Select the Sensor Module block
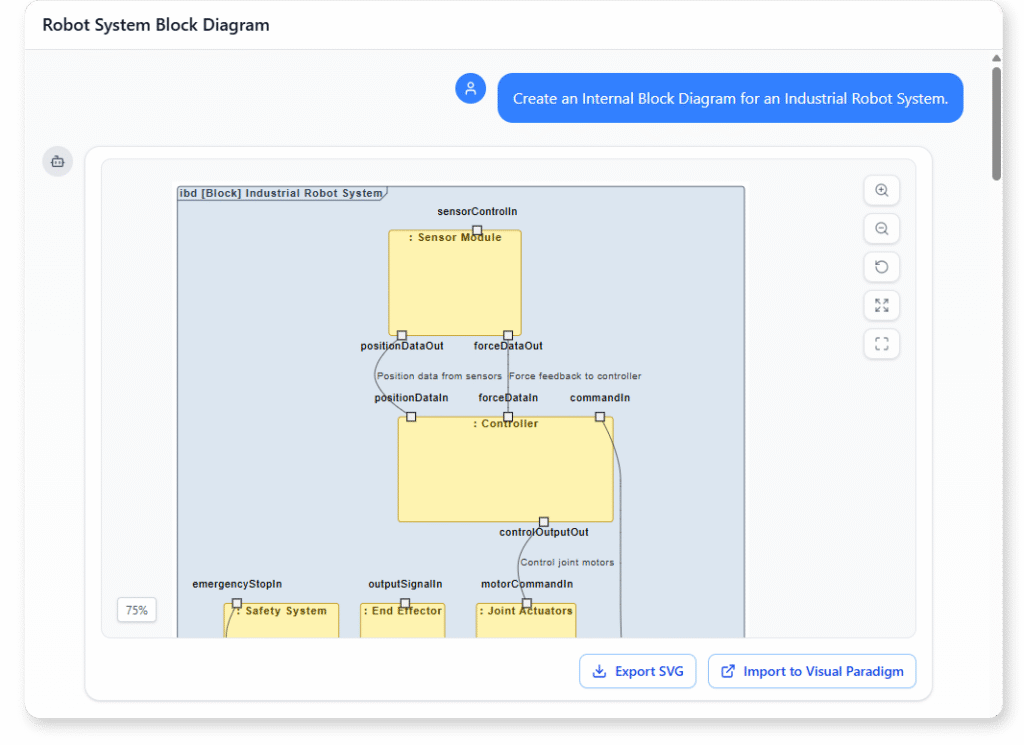1024x745 pixels. (x=455, y=285)
